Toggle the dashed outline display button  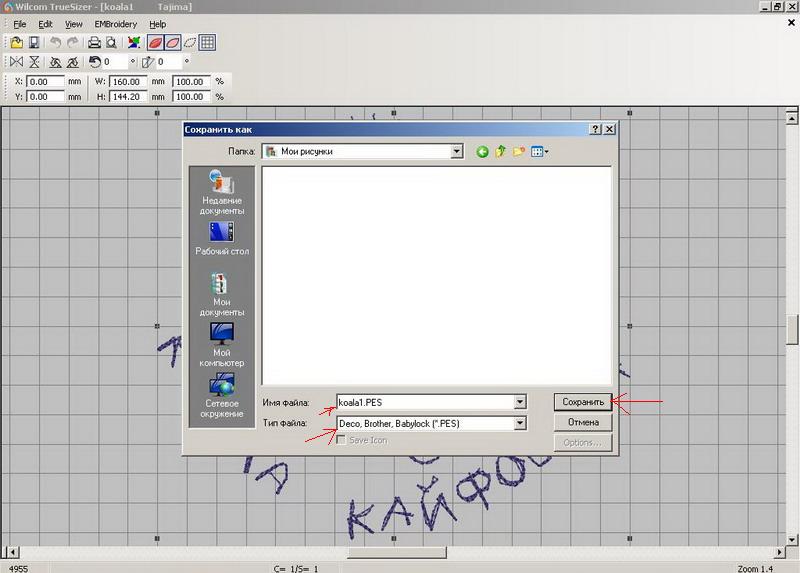[189, 43]
